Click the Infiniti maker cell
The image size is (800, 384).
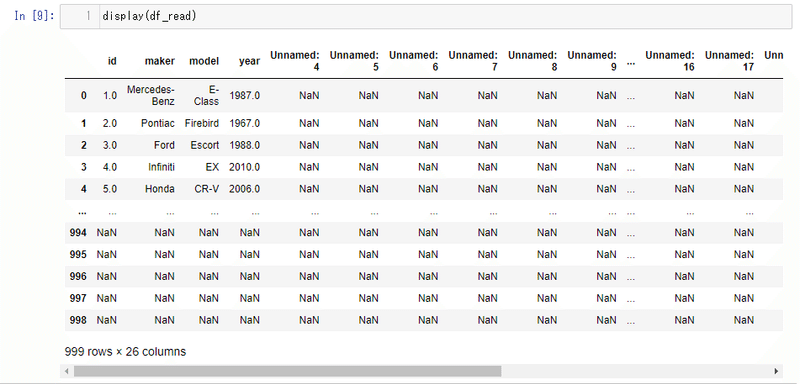[x=161, y=167]
